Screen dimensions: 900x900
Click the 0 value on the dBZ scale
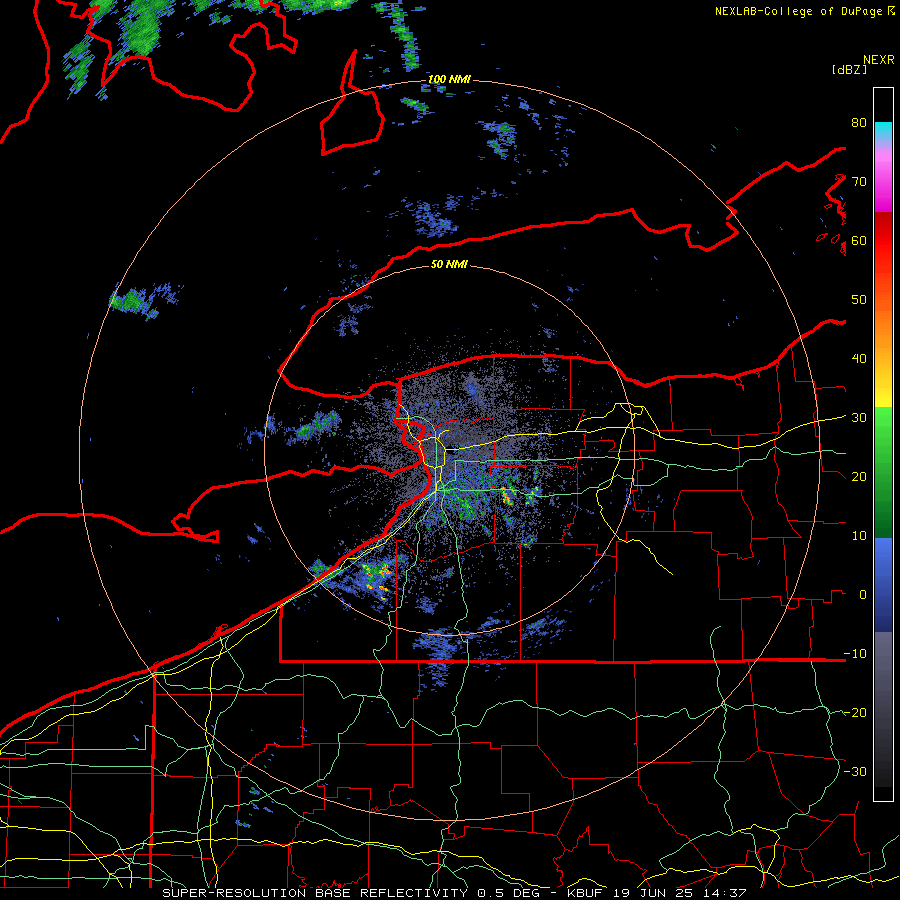(x=863, y=595)
